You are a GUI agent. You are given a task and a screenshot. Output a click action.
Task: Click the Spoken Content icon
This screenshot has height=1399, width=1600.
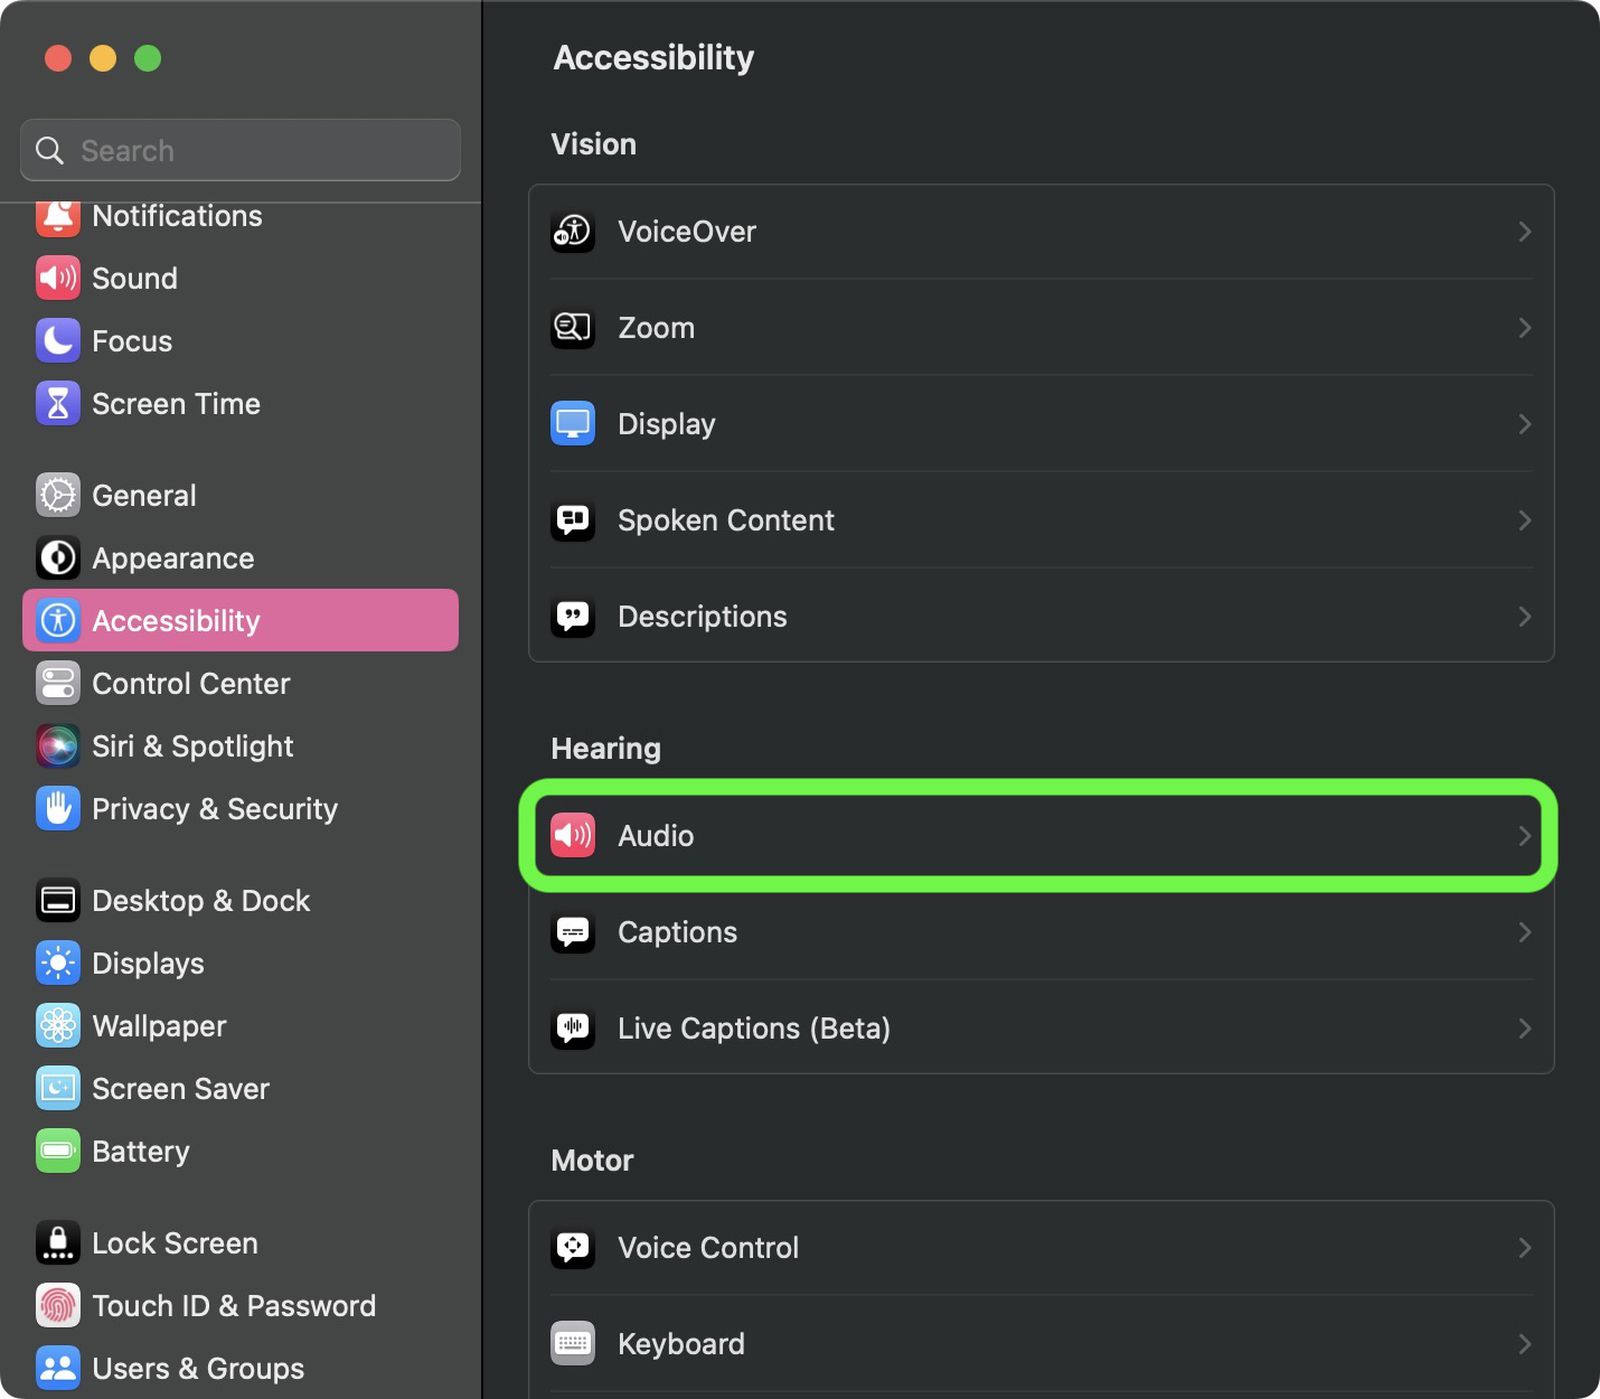tap(573, 520)
